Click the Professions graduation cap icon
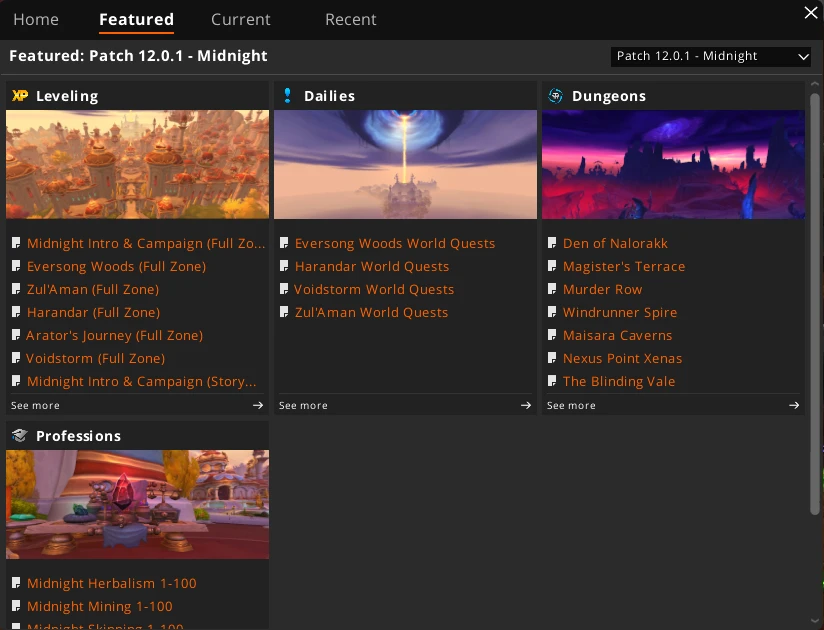 click(19, 436)
